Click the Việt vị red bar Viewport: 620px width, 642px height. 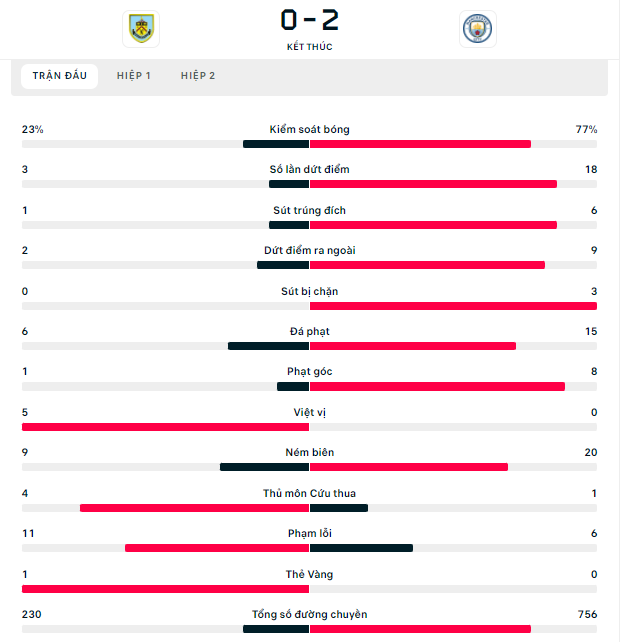(x=165, y=427)
